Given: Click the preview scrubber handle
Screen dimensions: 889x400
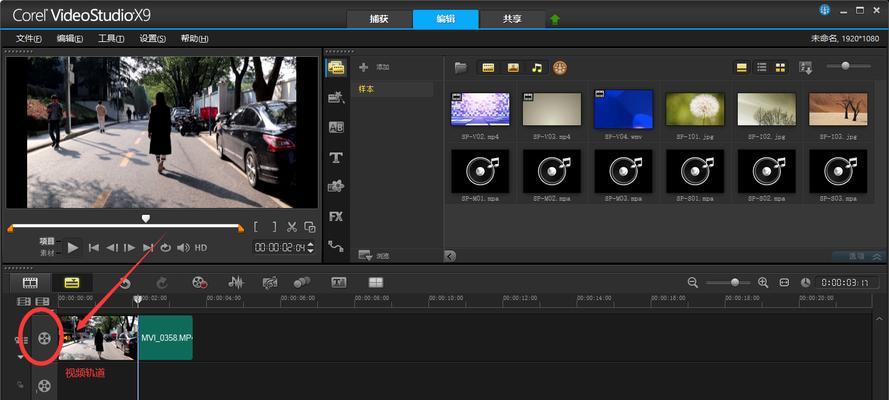Looking at the screenshot, I should pyautogui.click(x=146, y=218).
